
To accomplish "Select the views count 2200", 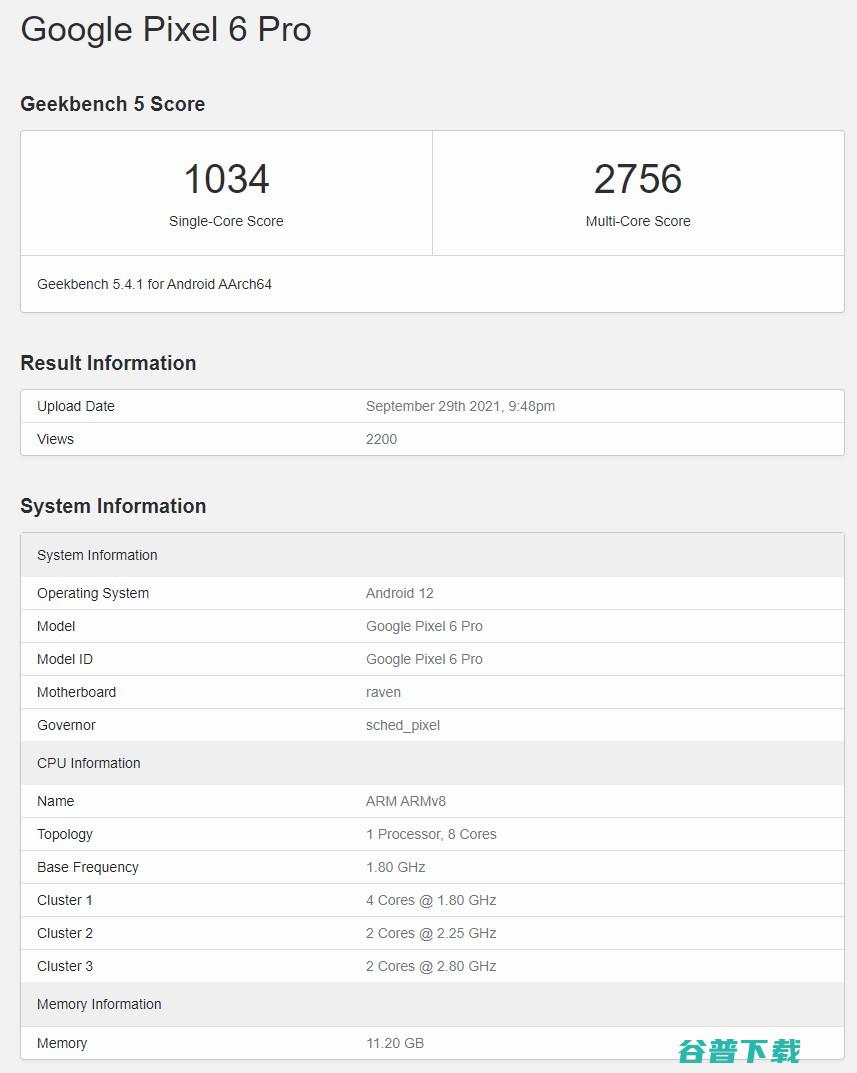I will coord(381,439).
